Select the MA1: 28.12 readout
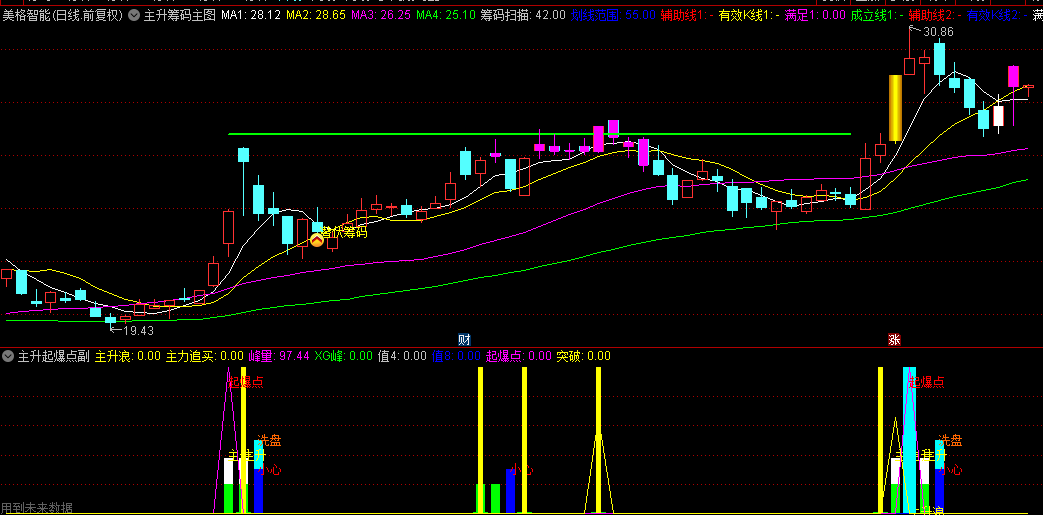 [x=251, y=15]
